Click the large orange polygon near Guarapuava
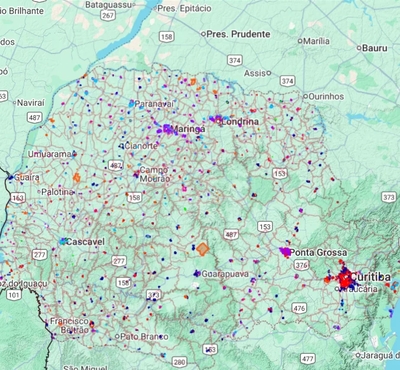The image size is (400, 370). click(x=202, y=249)
